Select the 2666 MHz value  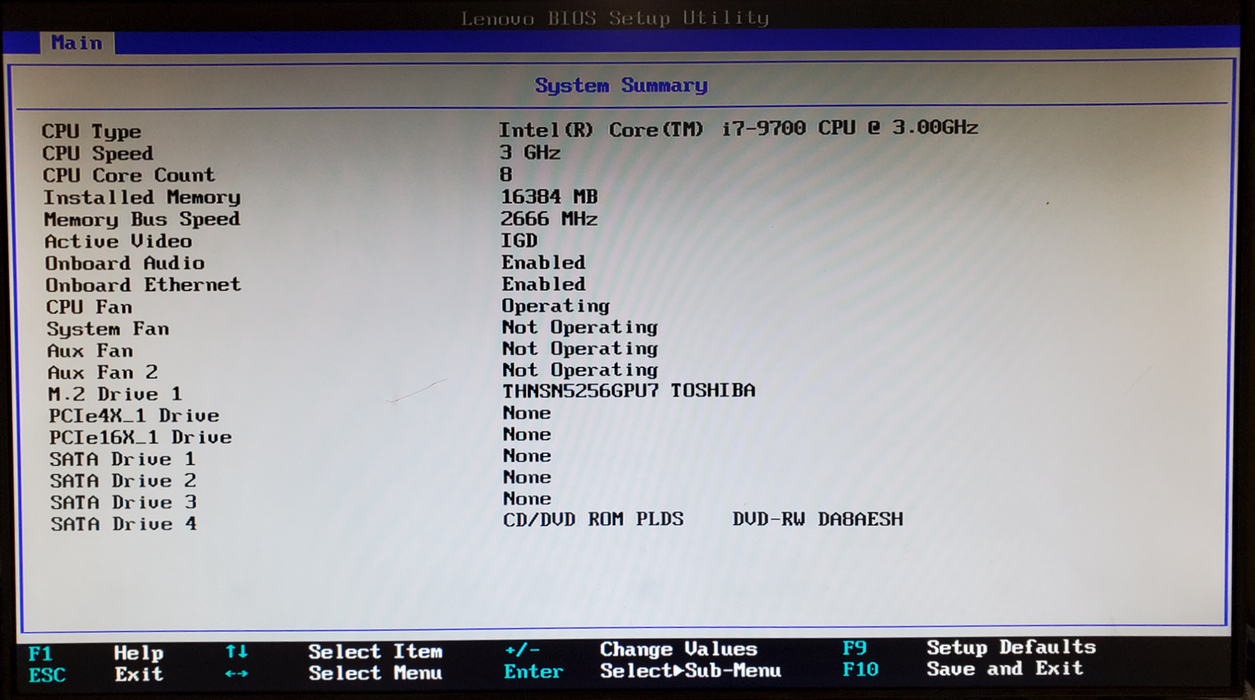[x=549, y=219]
